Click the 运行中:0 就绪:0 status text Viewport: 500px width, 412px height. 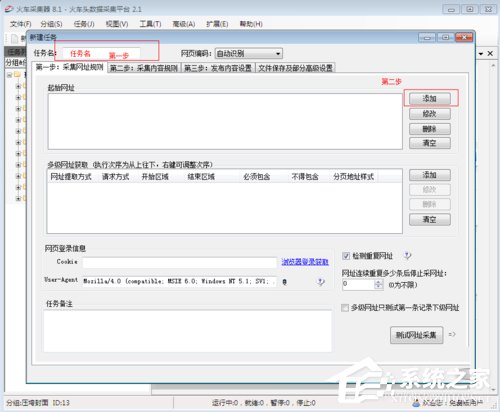pos(238,403)
